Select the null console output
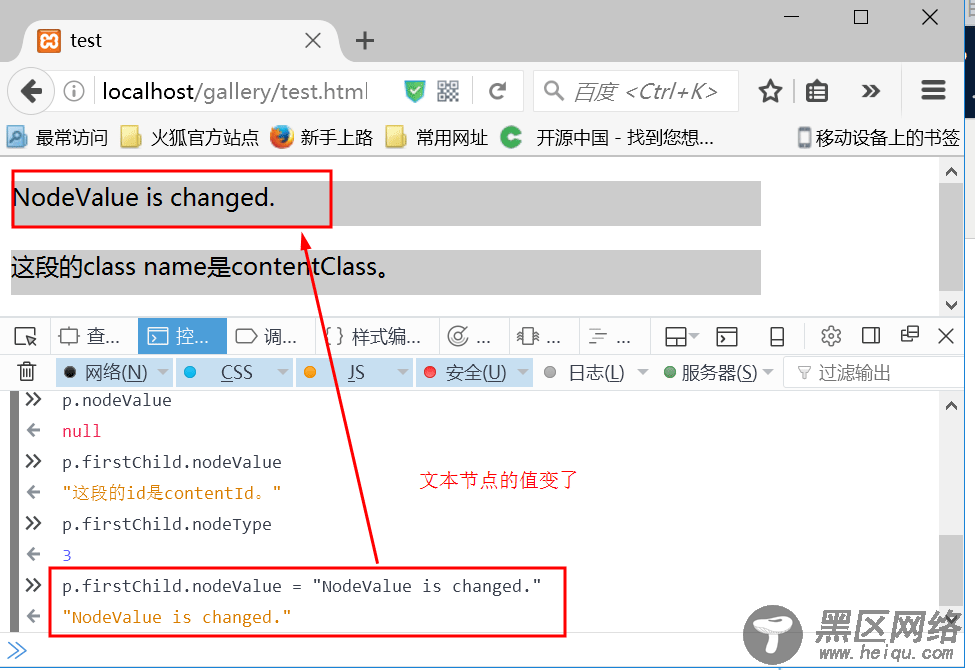975x670 pixels. point(81,431)
